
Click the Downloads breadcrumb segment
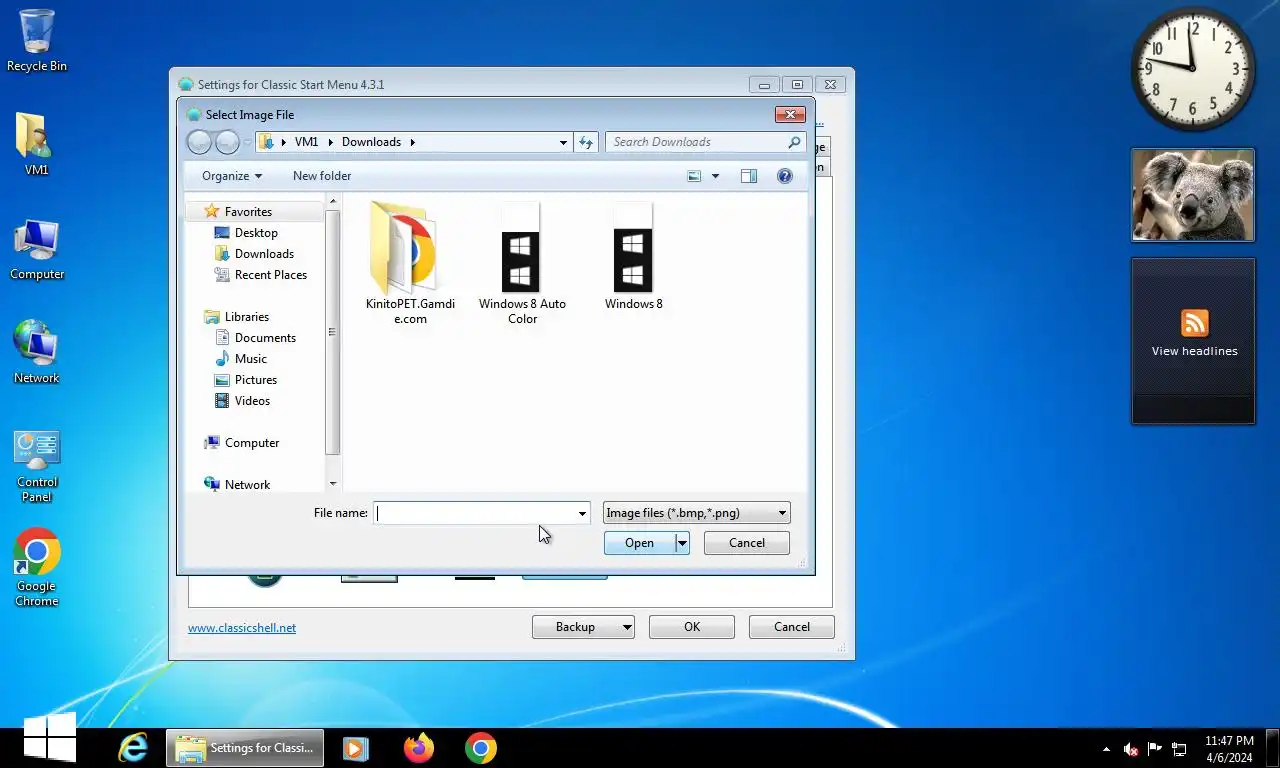371,142
